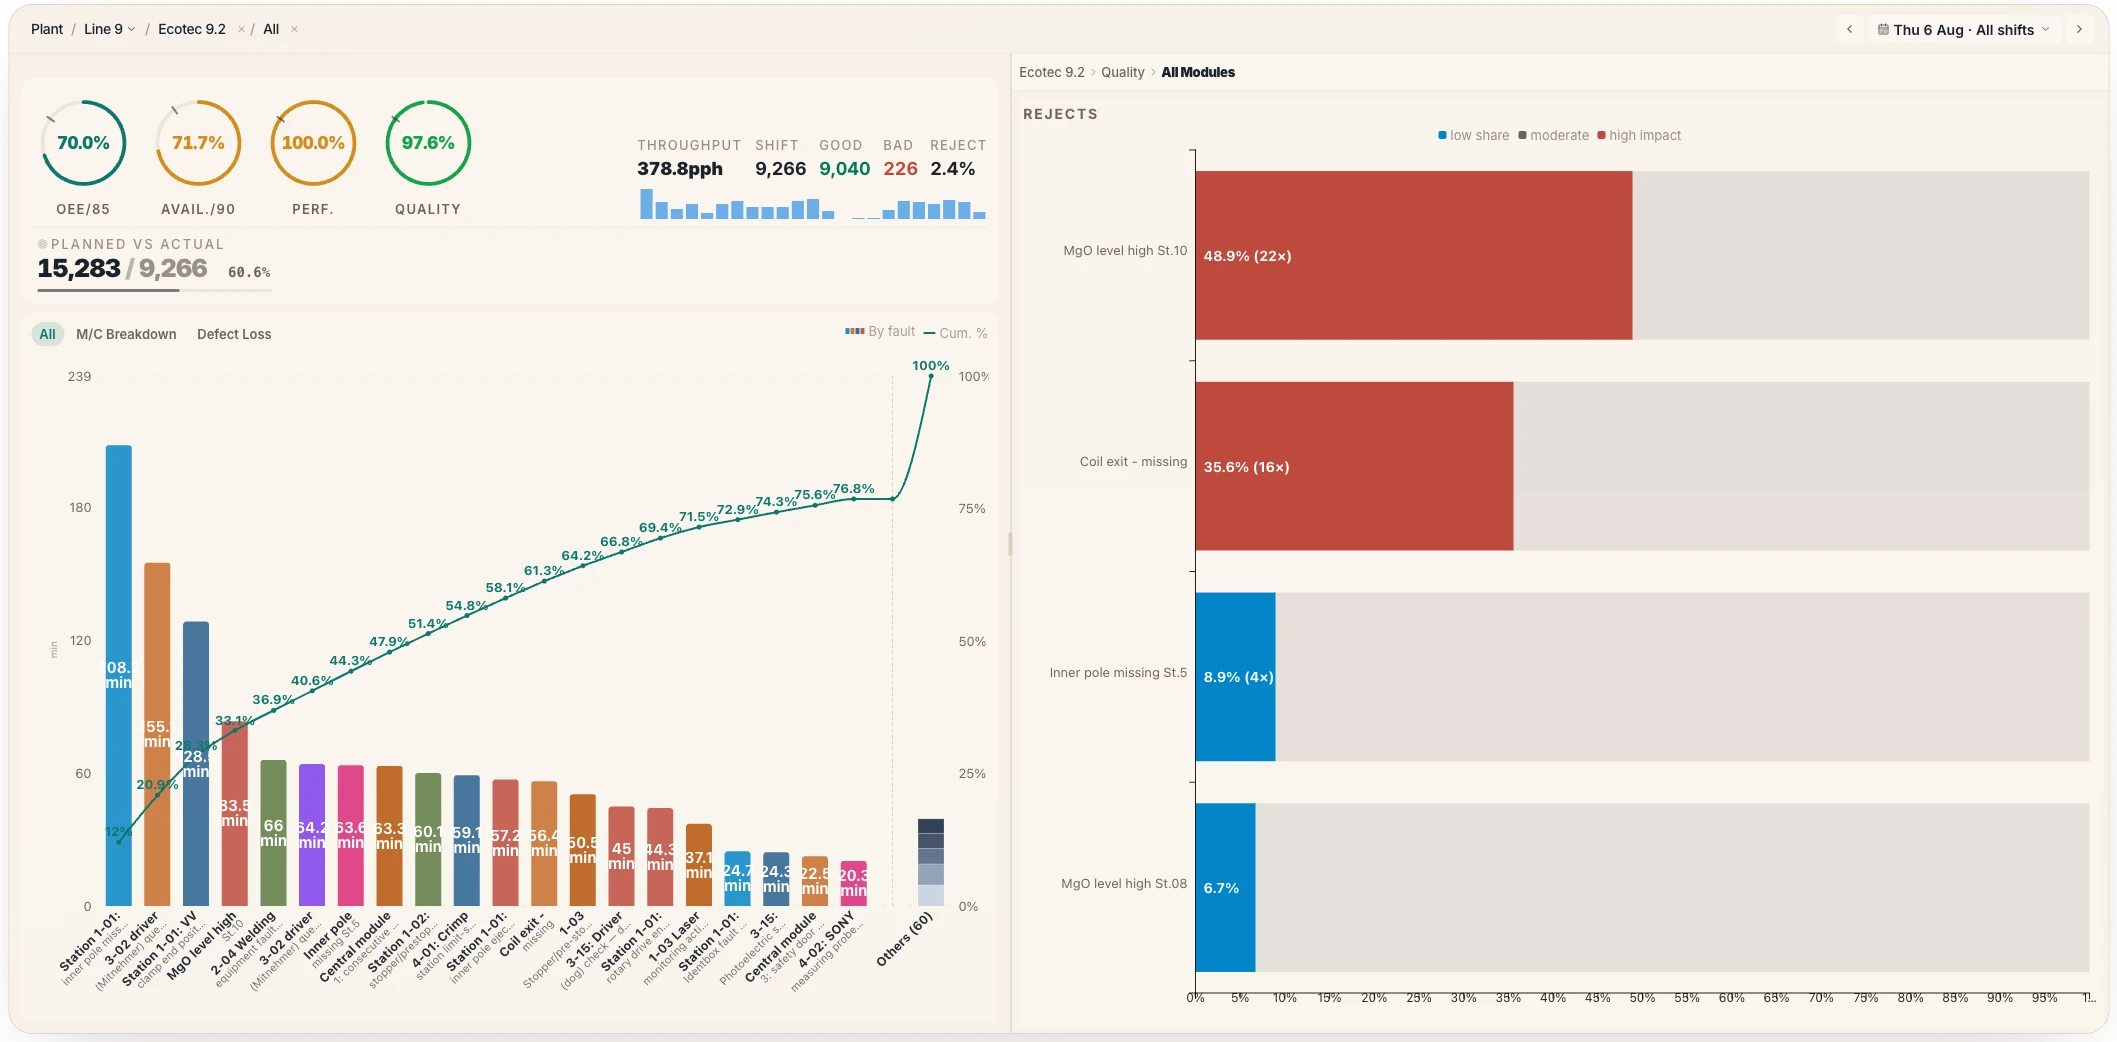Open the Line 9 dropdown in breadcrumb
The width and height of the screenshot is (2117, 1042).
click(109, 29)
